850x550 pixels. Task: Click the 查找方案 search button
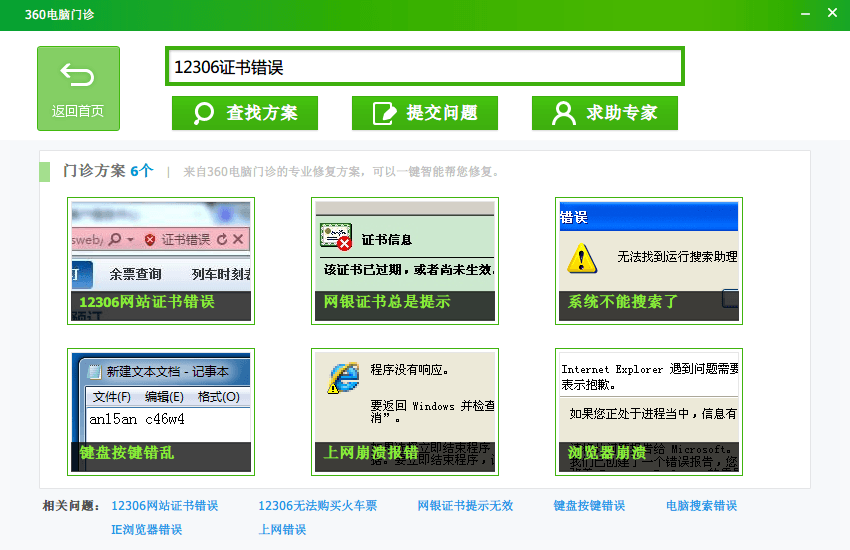[244, 113]
